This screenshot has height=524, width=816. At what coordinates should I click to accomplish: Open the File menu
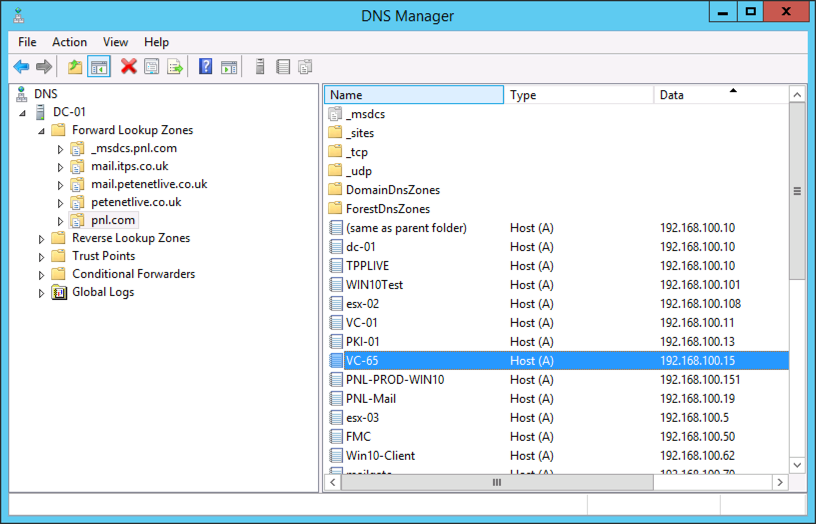click(x=27, y=42)
